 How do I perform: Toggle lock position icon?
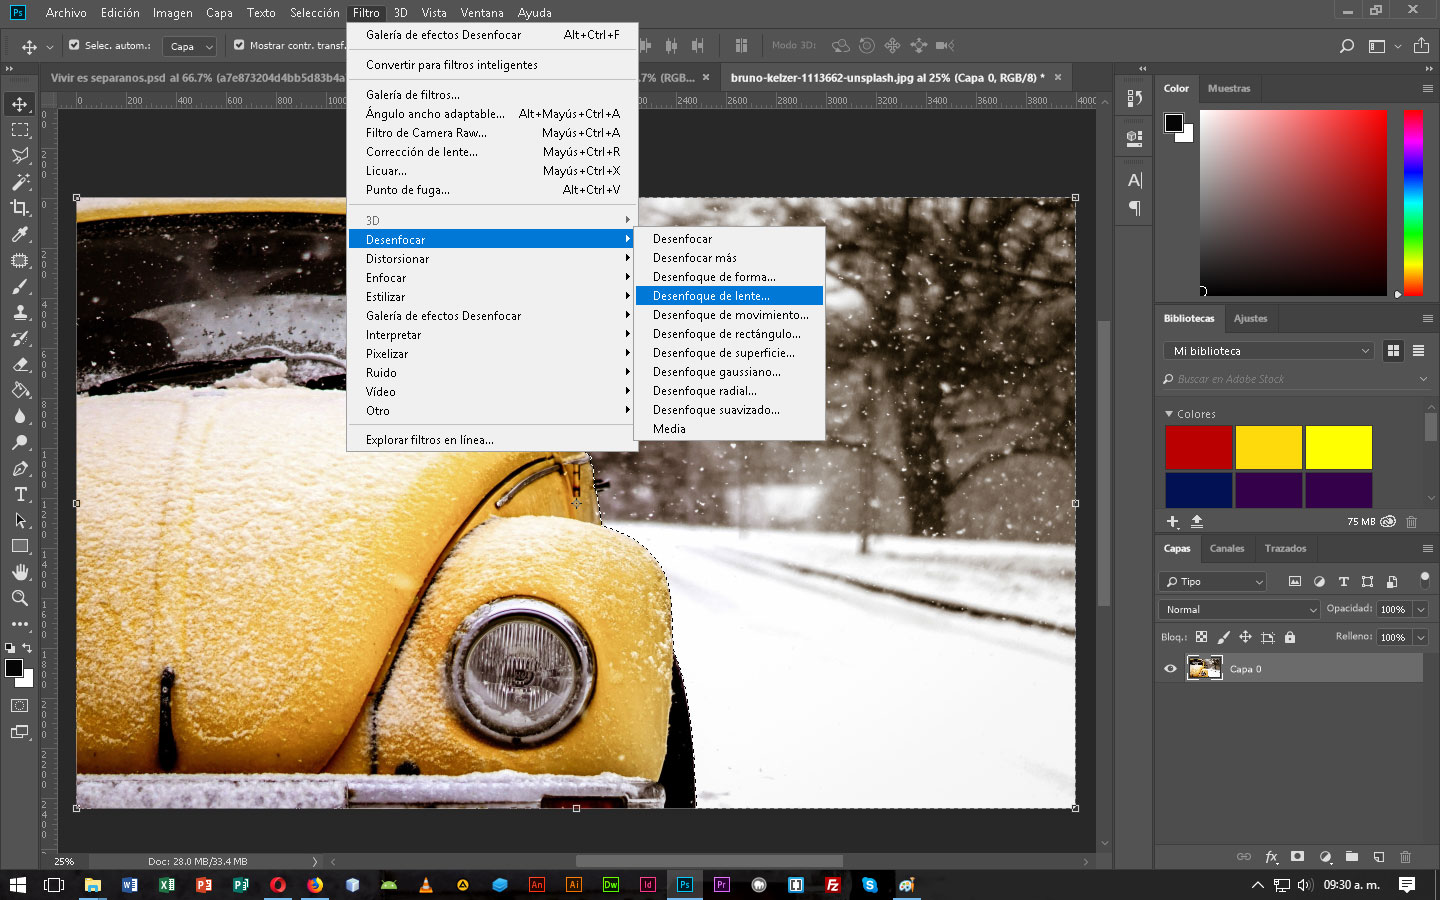pos(1245,637)
